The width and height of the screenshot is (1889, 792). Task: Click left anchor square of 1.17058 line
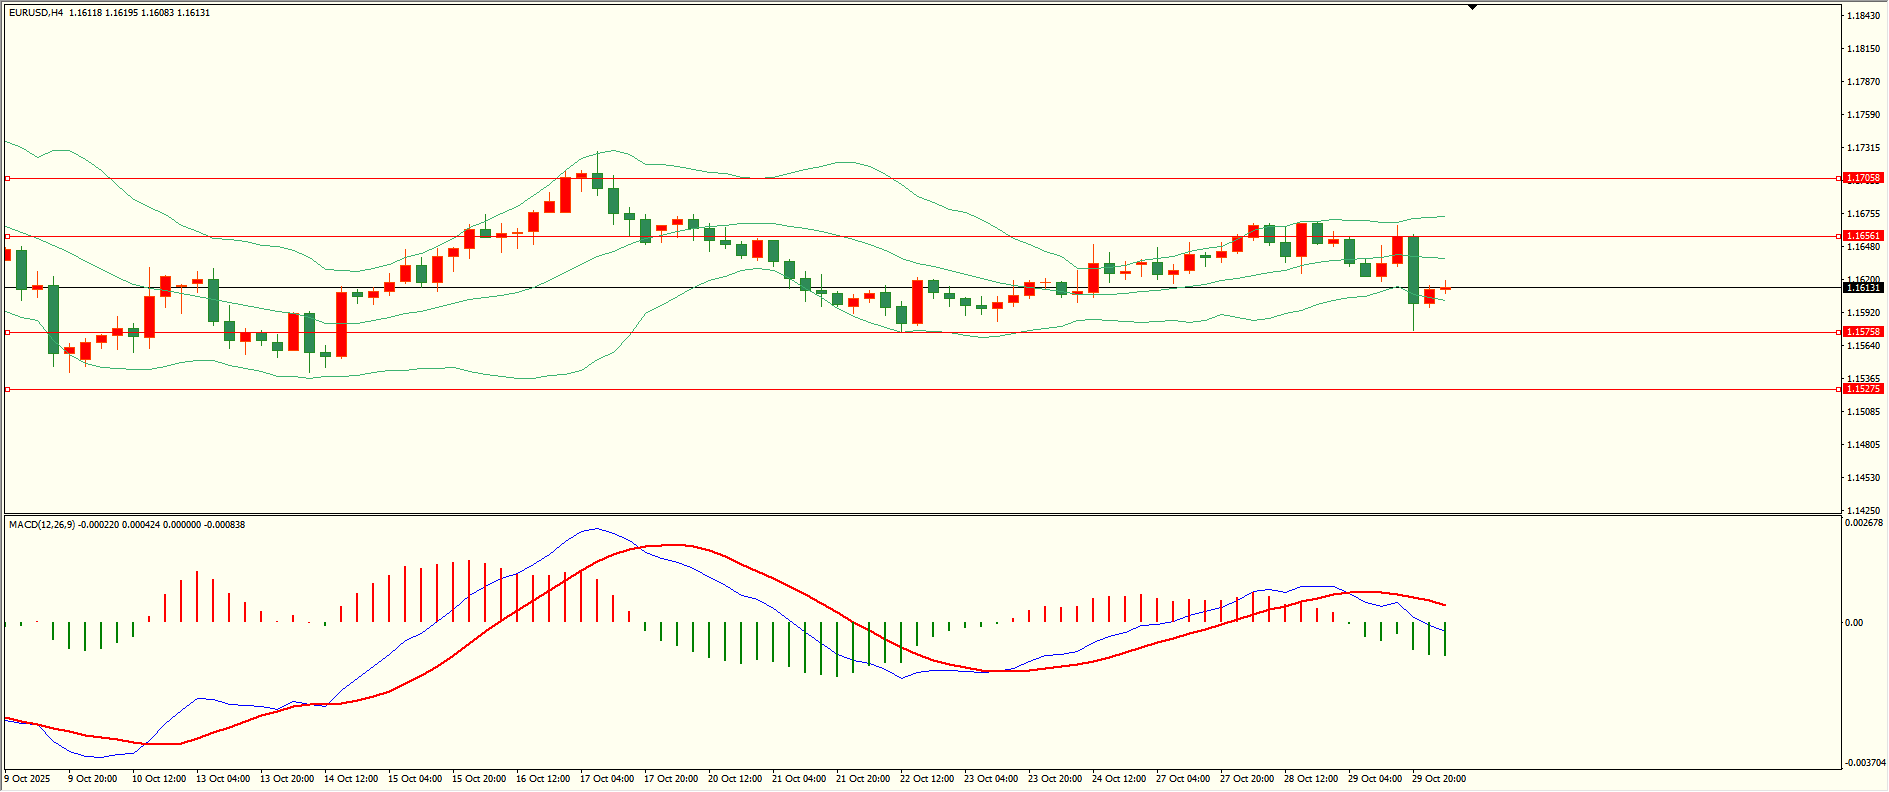point(8,179)
